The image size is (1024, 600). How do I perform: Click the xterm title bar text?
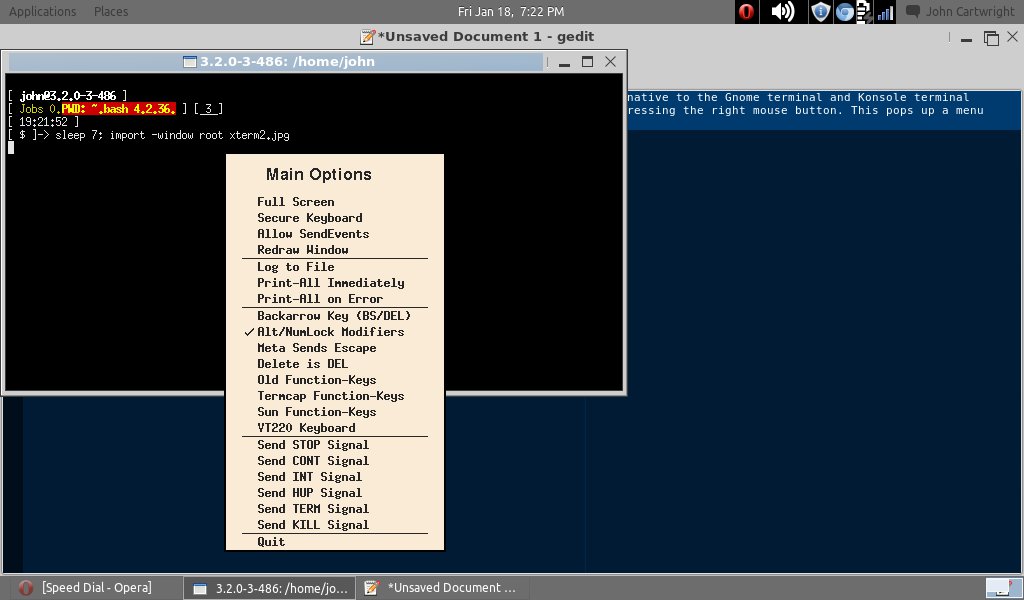287,62
